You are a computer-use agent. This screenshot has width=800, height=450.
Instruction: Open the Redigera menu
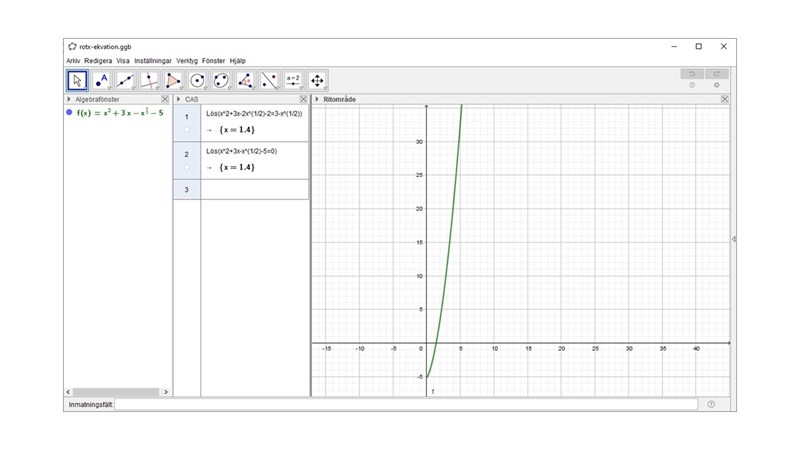(x=98, y=60)
